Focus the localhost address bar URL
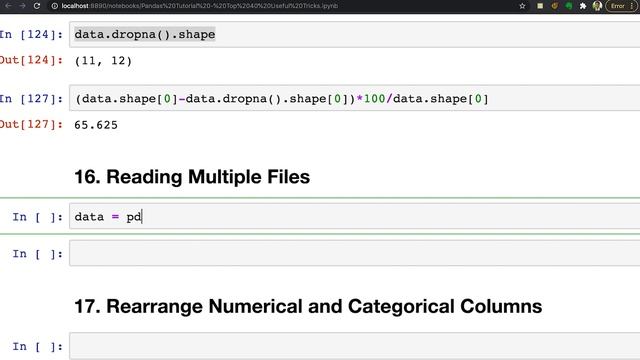This screenshot has width=640, height=360. point(200,6)
